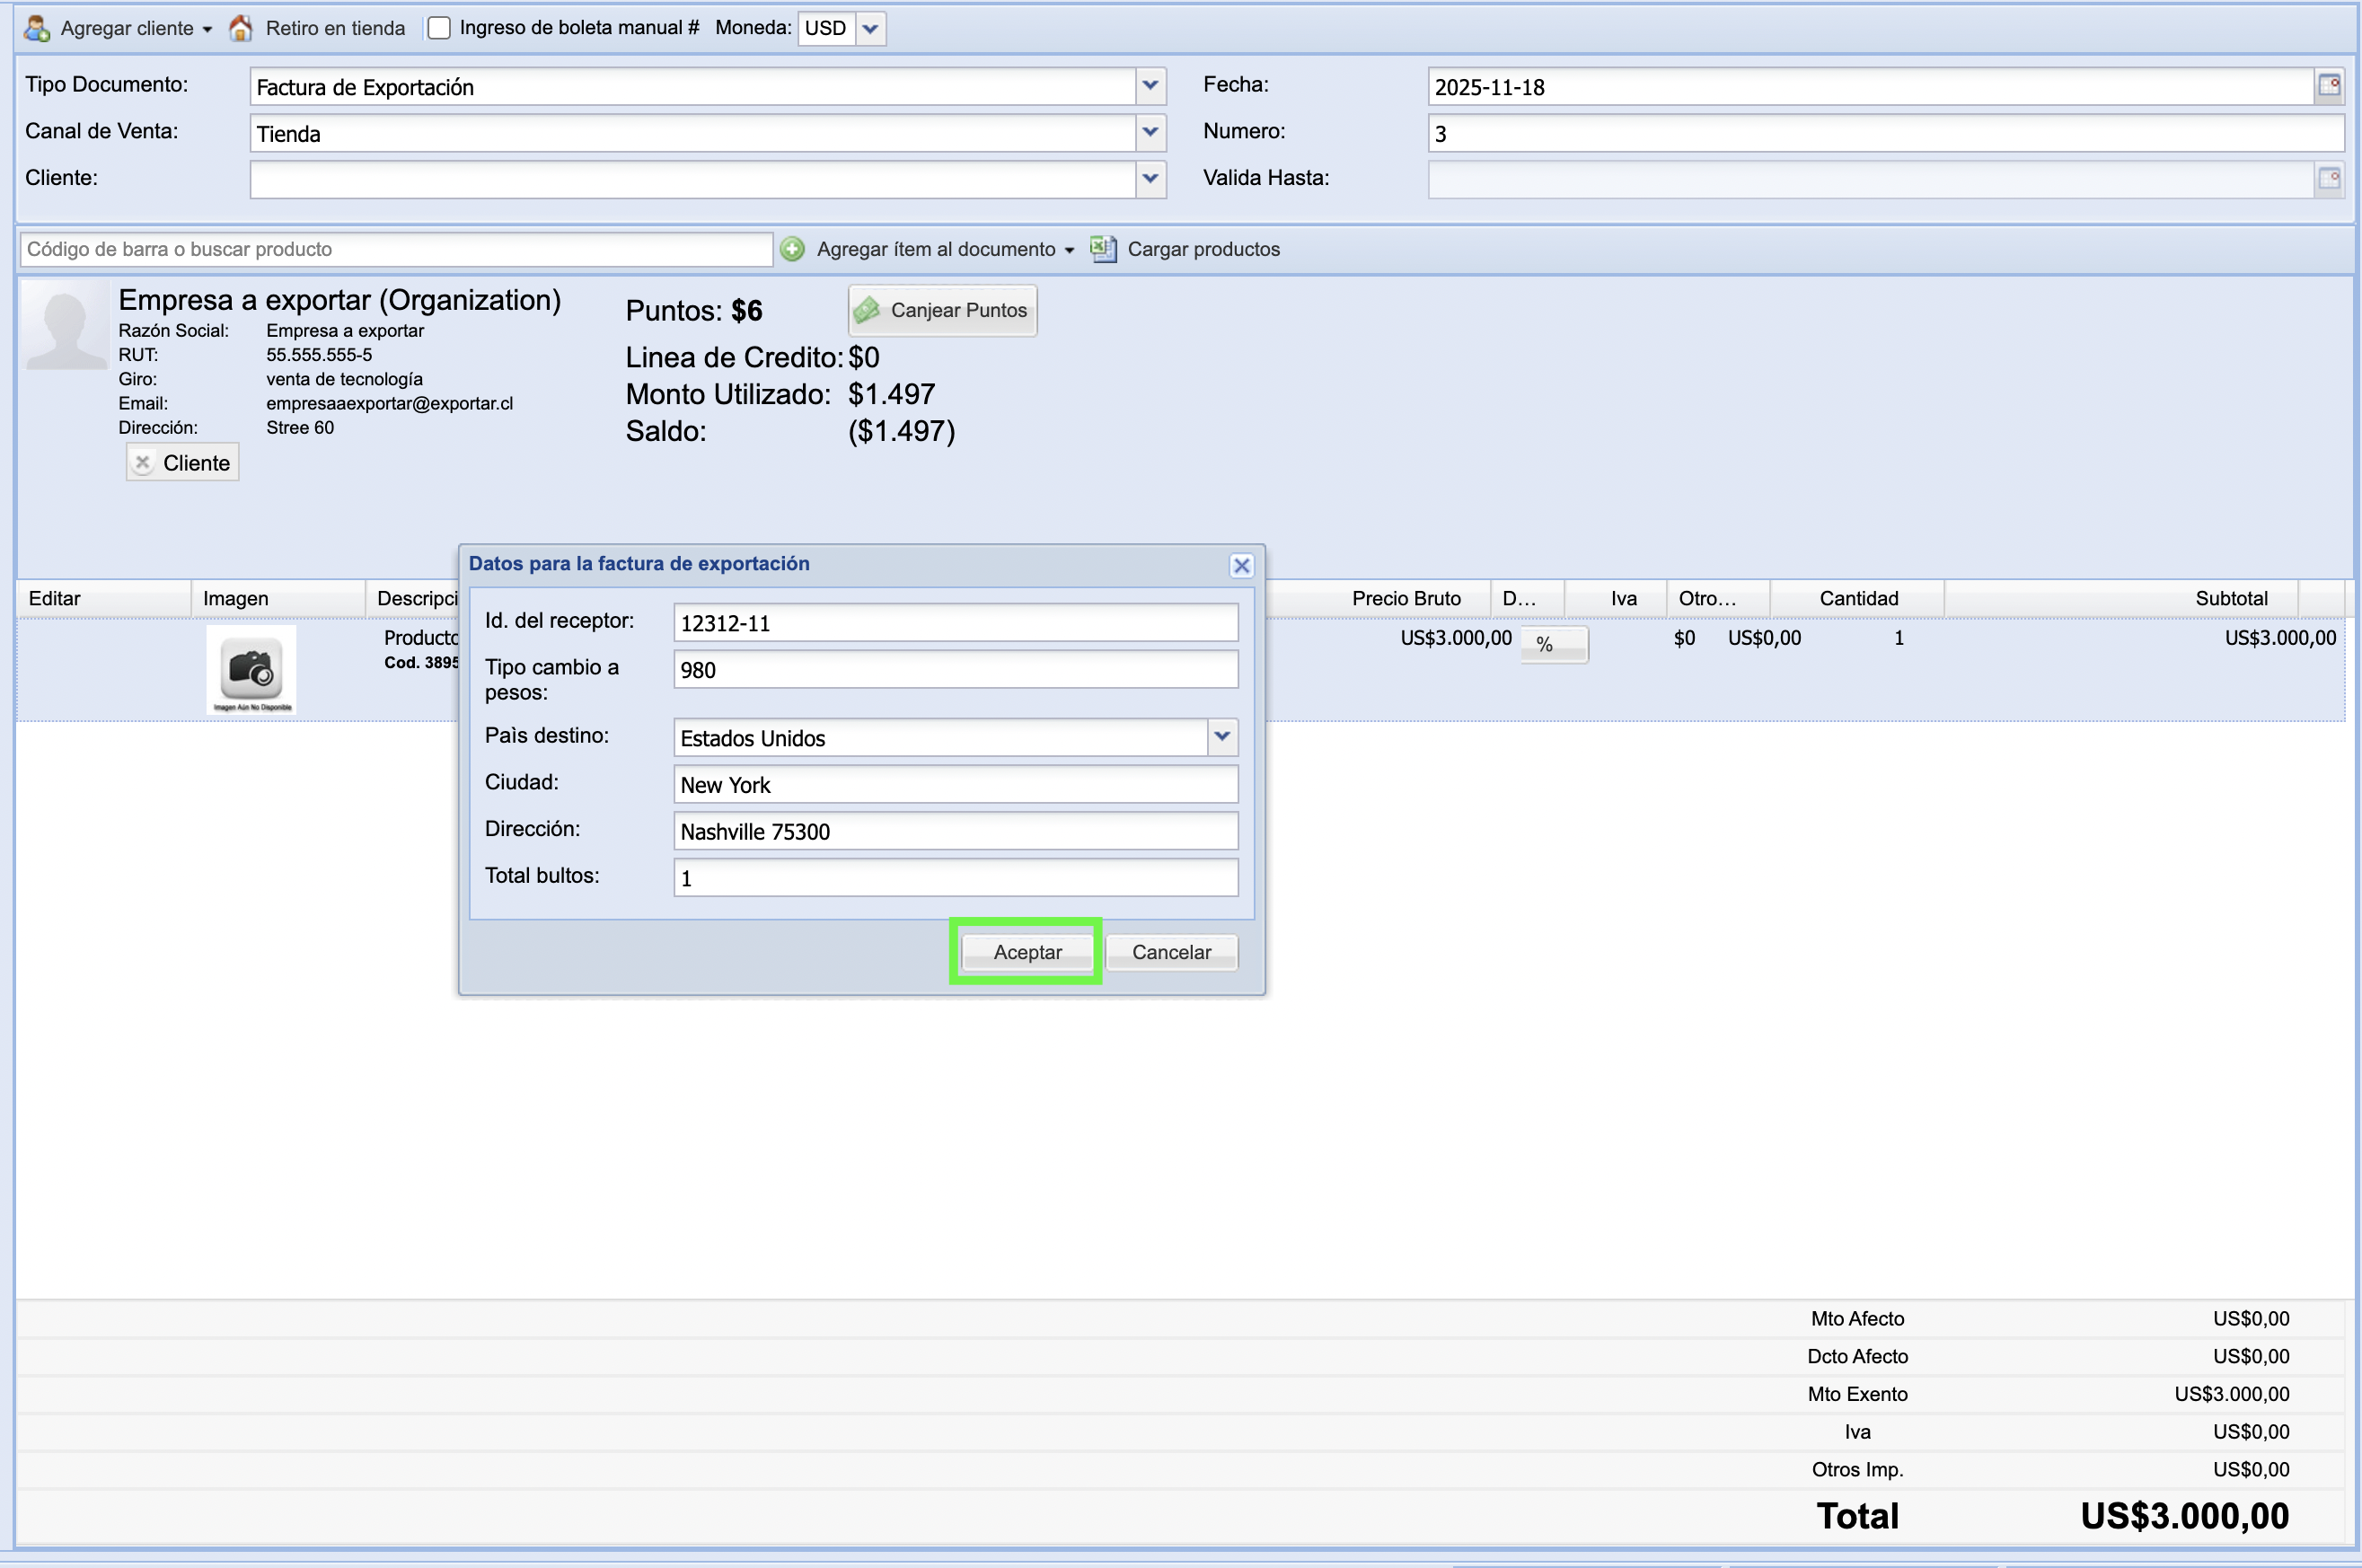Click the Agregar cliente user icon

[37, 28]
